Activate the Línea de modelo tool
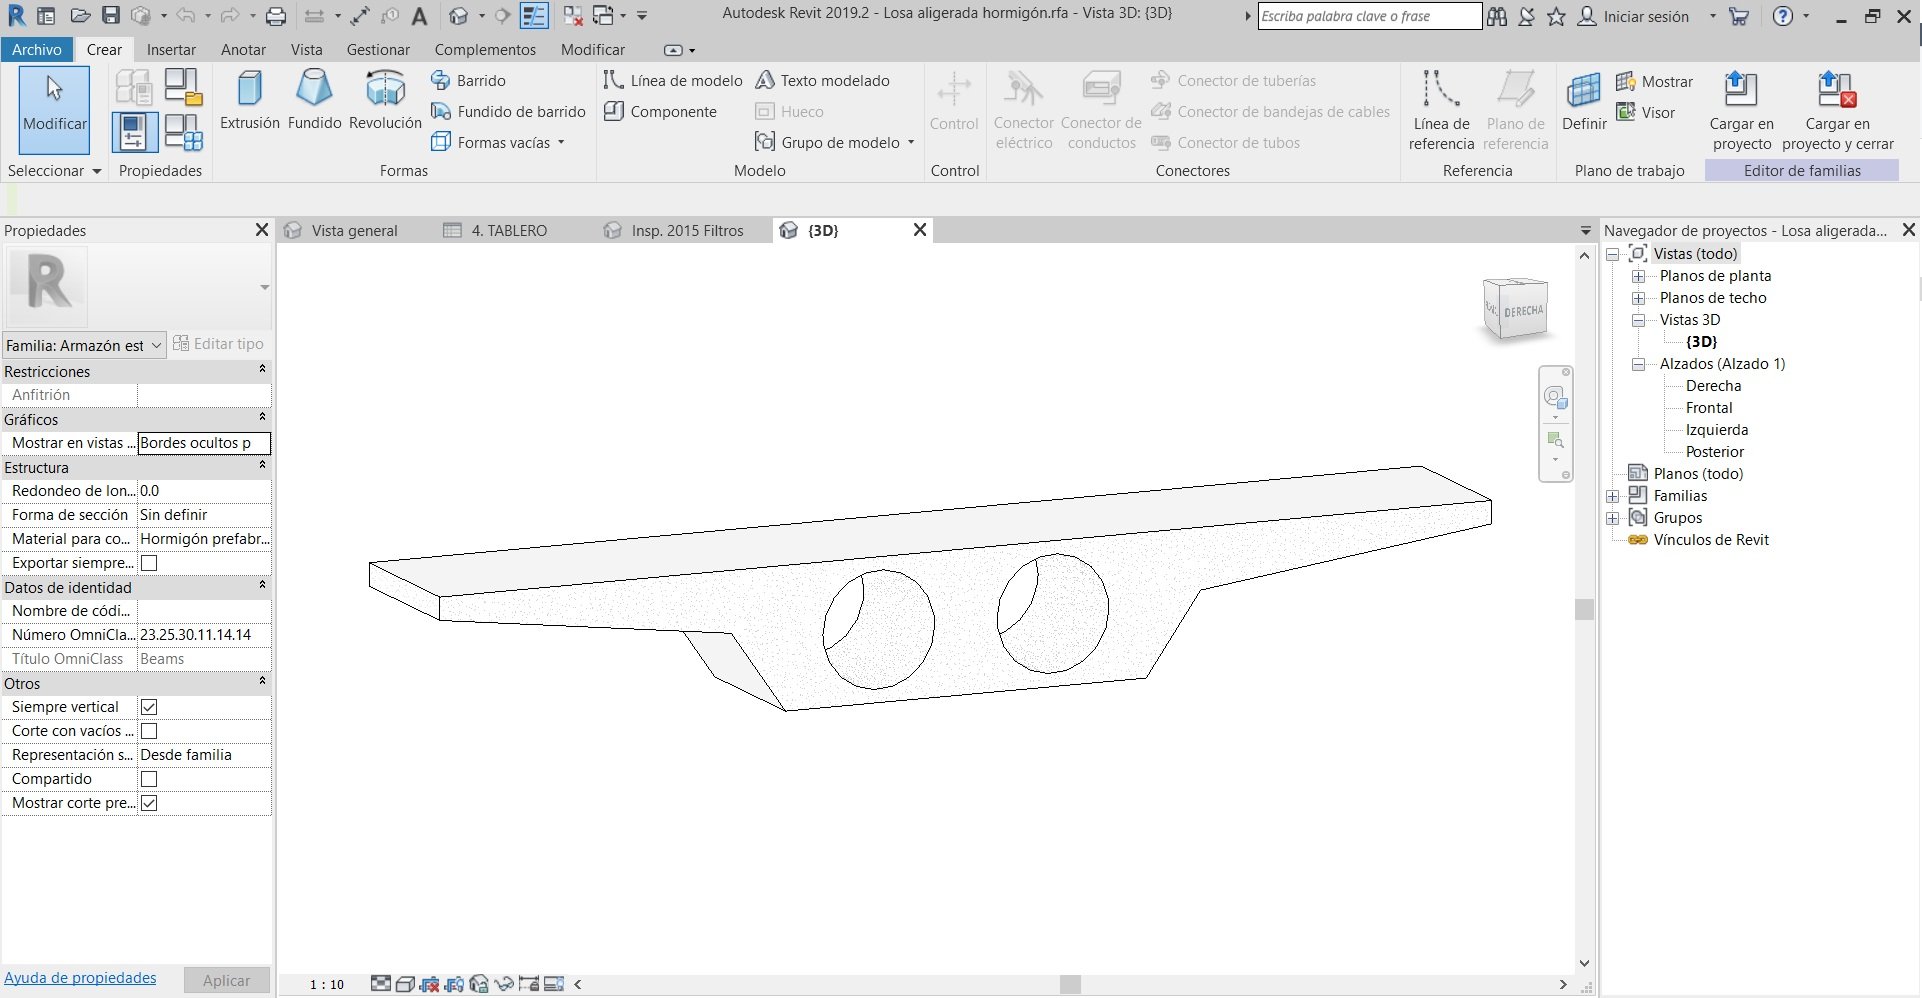The height and width of the screenshot is (998, 1922). pos(673,80)
